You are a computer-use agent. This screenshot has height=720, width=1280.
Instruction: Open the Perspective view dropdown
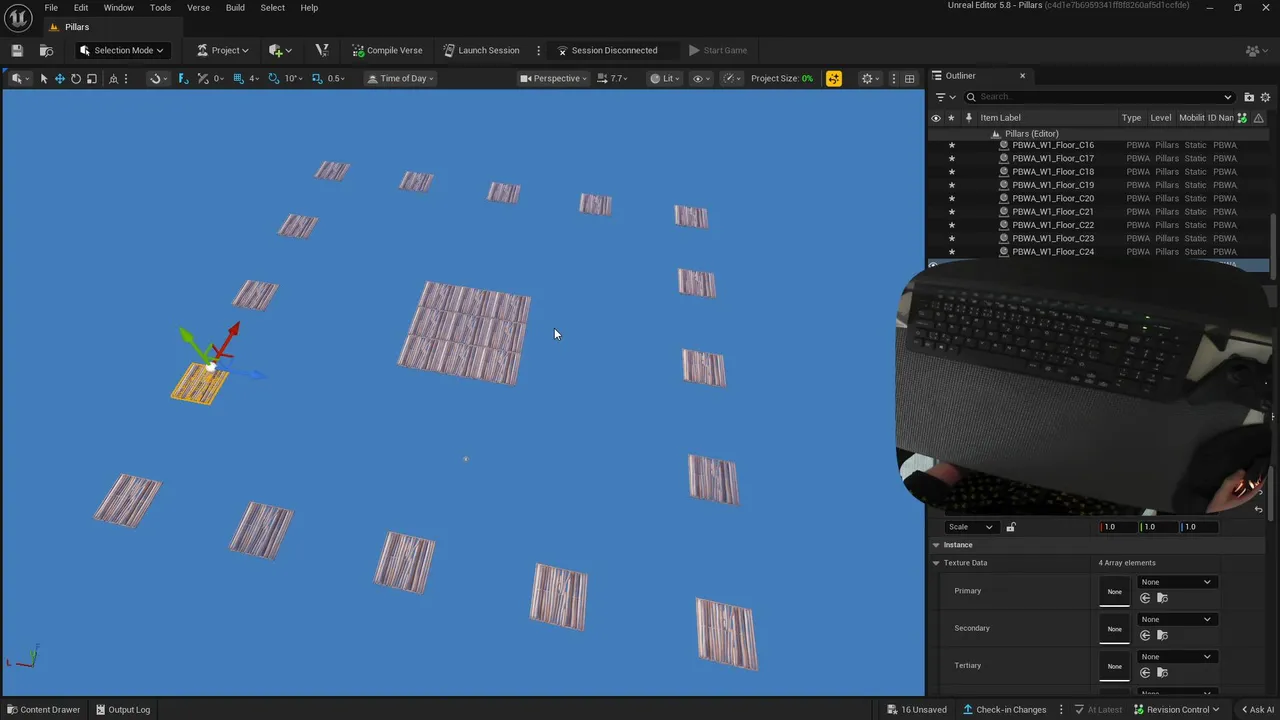coord(553,78)
